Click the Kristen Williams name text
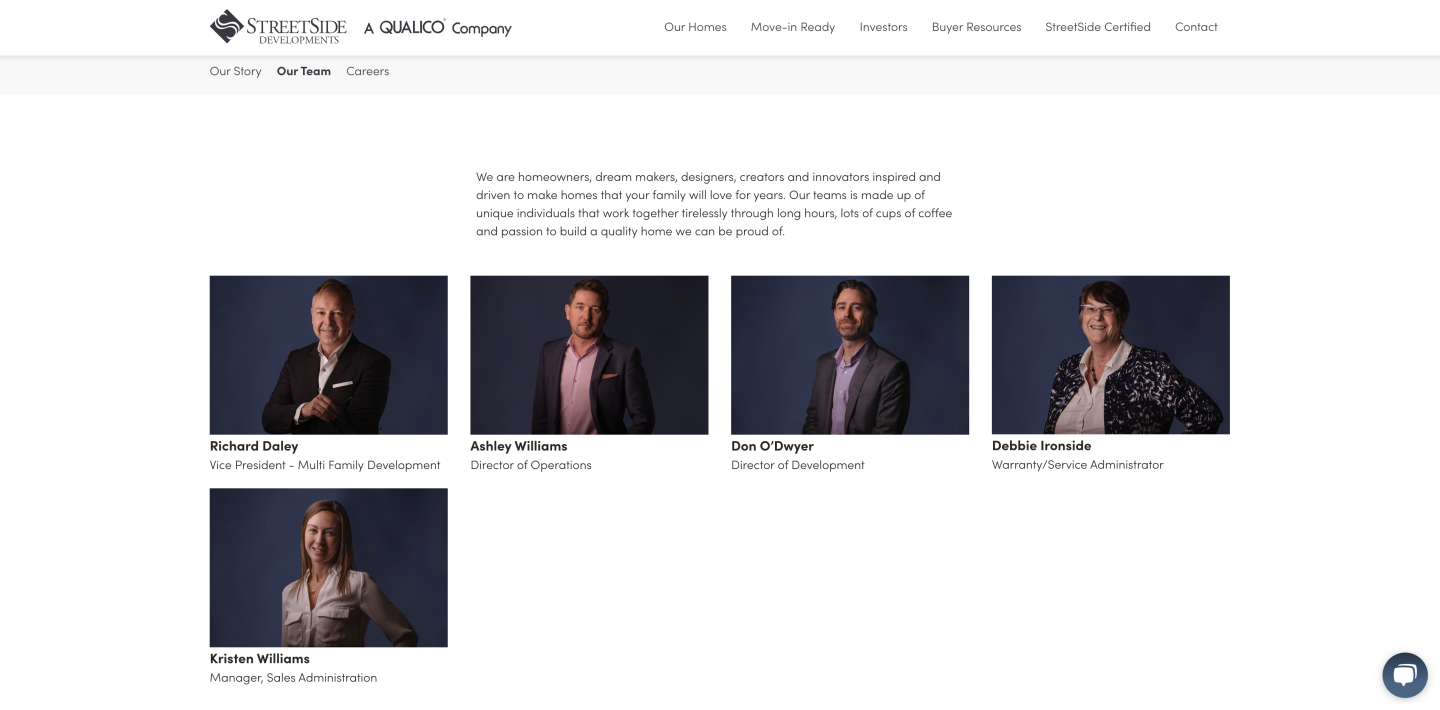Image resolution: width=1440 pixels, height=710 pixels. [x=260, y=659]
